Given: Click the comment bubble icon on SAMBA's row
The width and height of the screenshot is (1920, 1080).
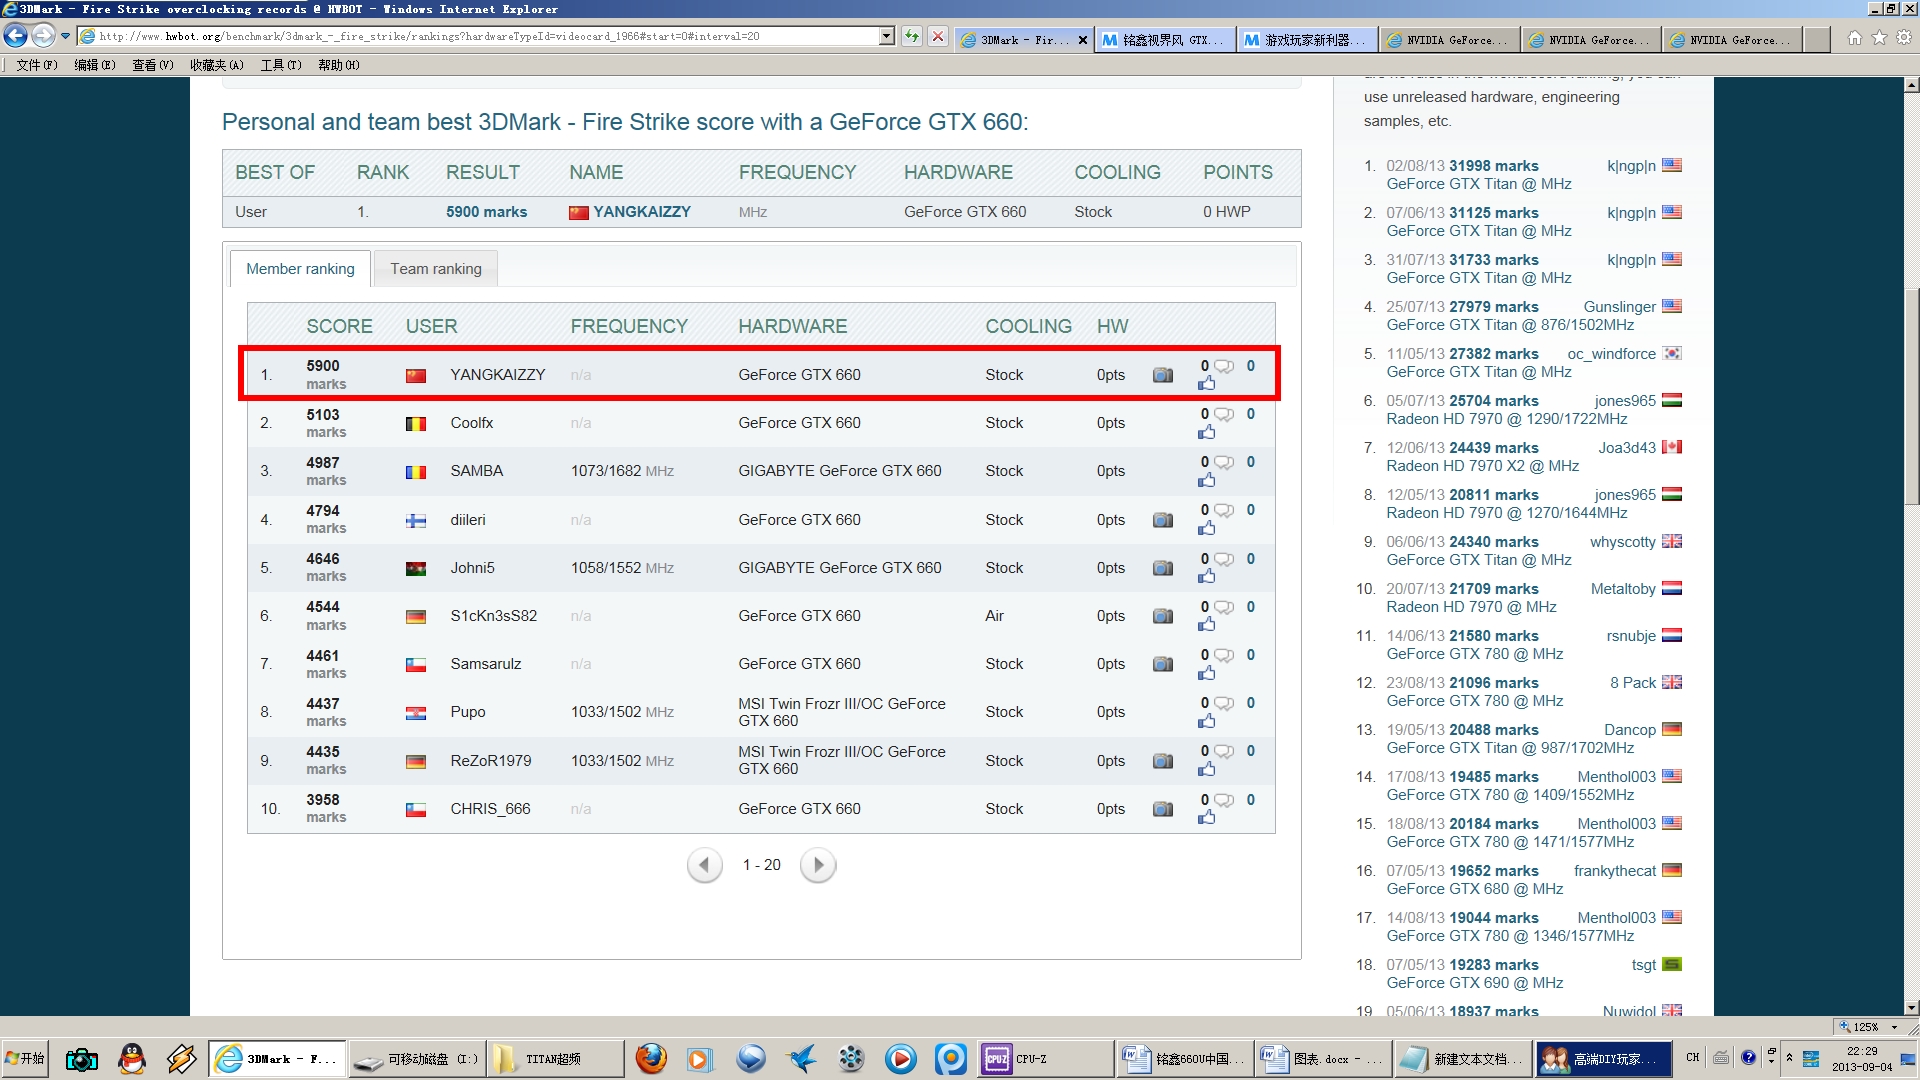Looking at the screenshot, I should click(x=1224, y=462).
